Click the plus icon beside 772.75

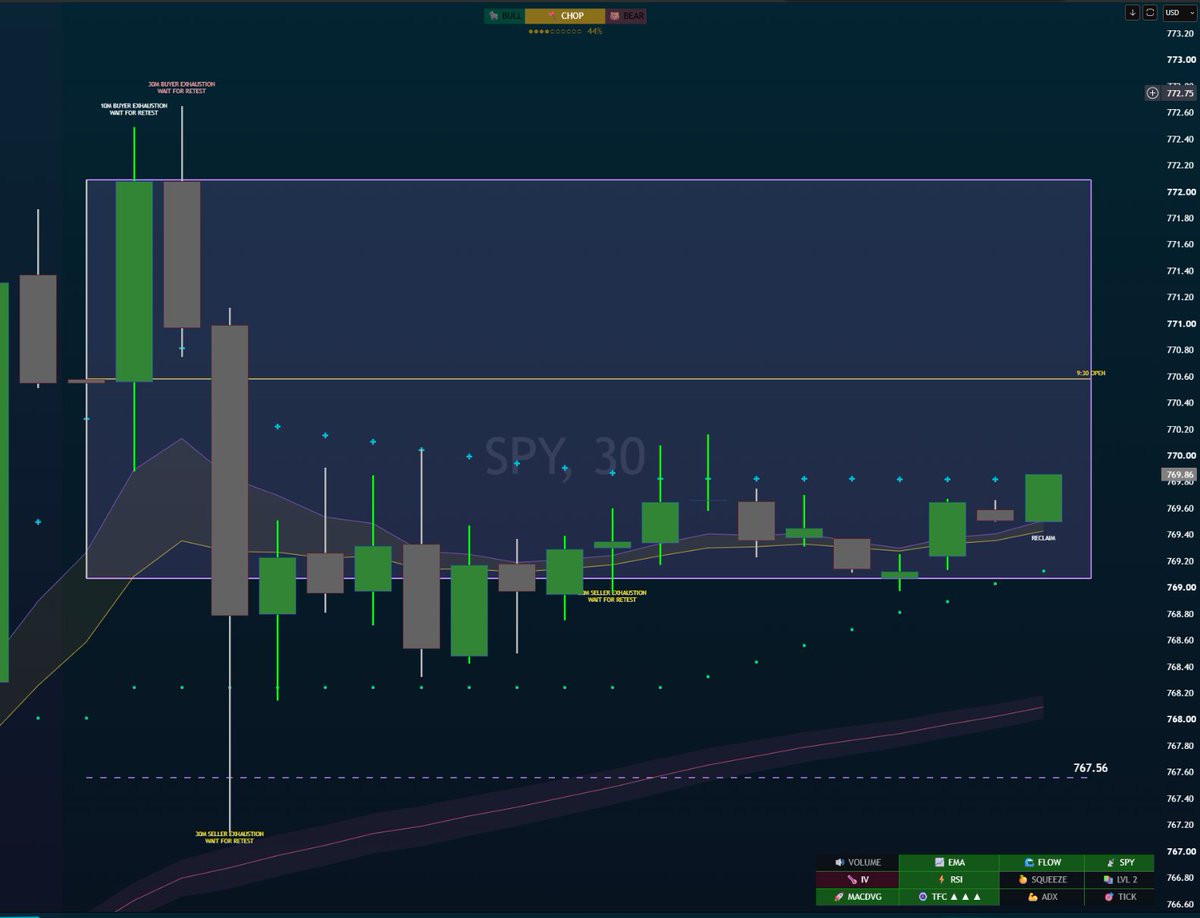click(x=1152, y=93)
